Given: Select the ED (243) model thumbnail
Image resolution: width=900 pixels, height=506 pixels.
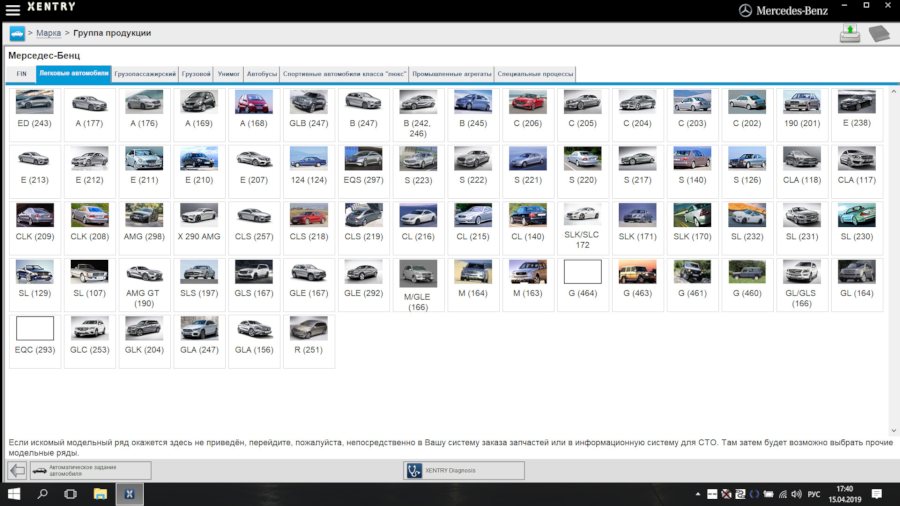Looking at the screenshot, I should (34, 114).
